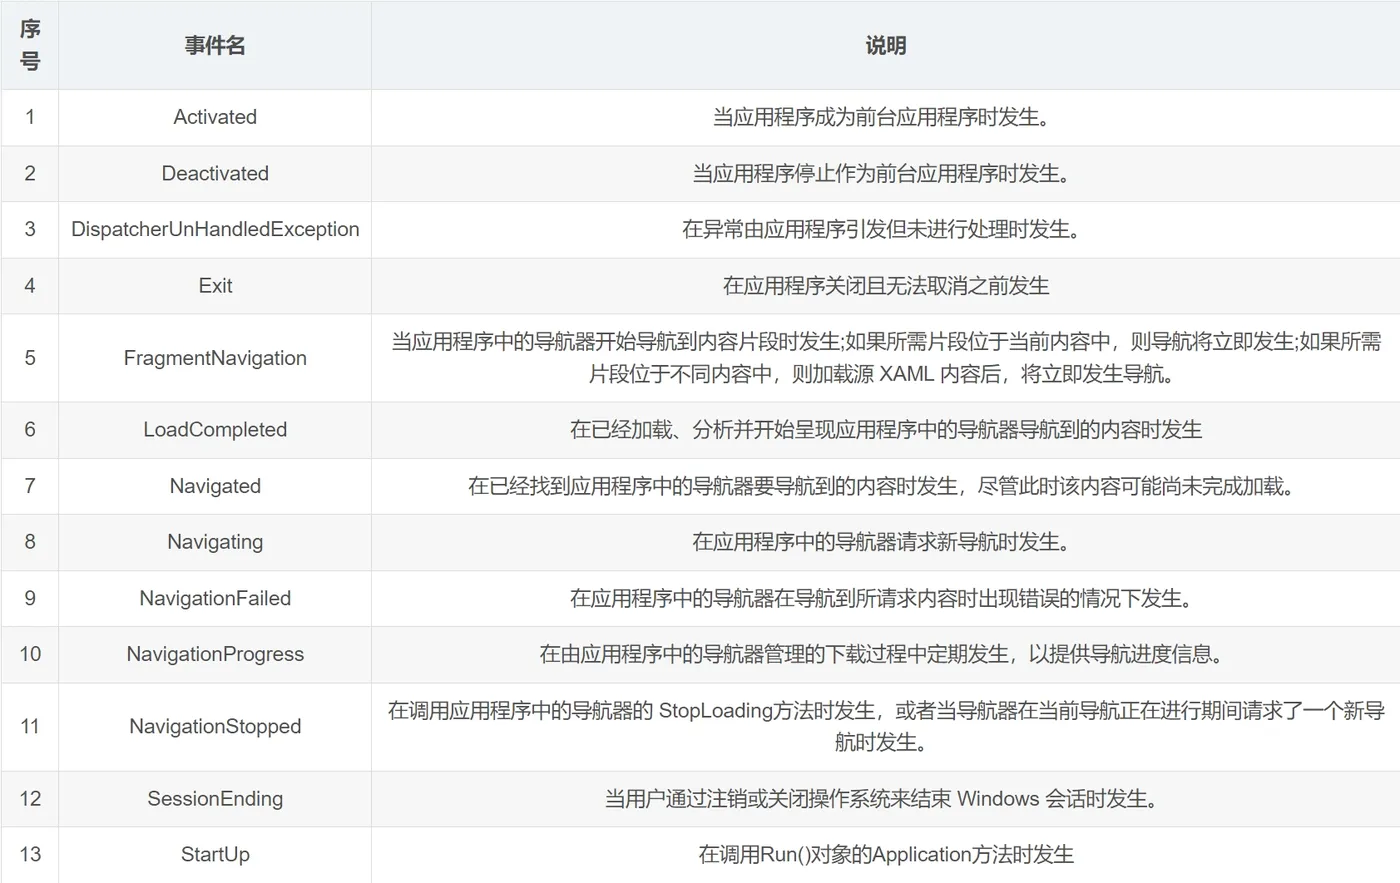This screenshot has height=883, width=1400.
Task: Click row number 13 cell
Action: [30, 854]
